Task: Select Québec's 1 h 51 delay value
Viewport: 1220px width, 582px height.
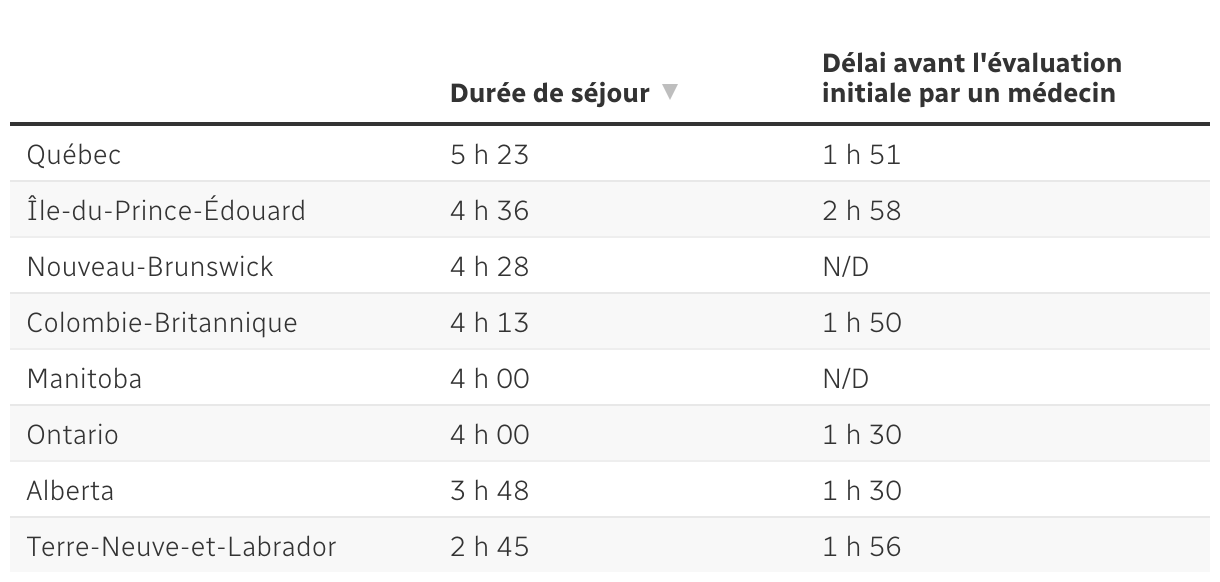Action: coord(862,155)
